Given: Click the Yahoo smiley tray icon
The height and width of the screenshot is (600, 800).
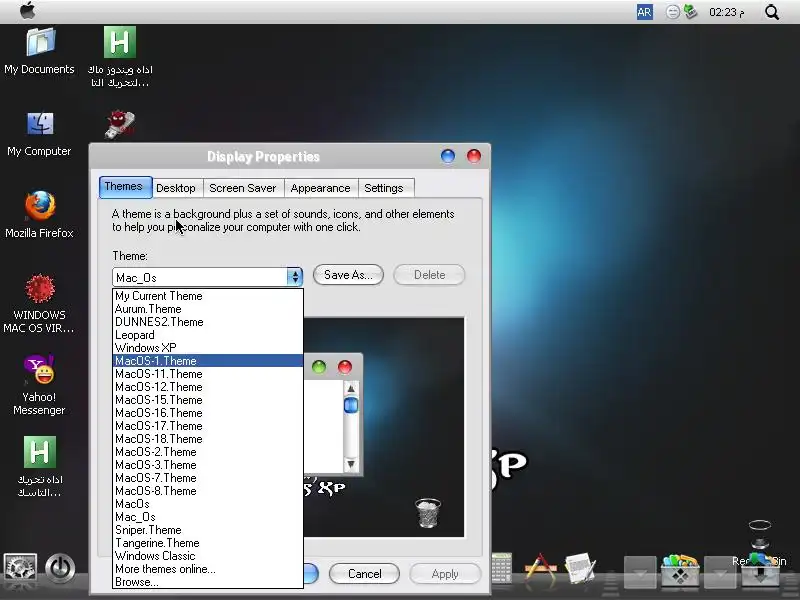Looking at the screenshot, I should point(673,12).
